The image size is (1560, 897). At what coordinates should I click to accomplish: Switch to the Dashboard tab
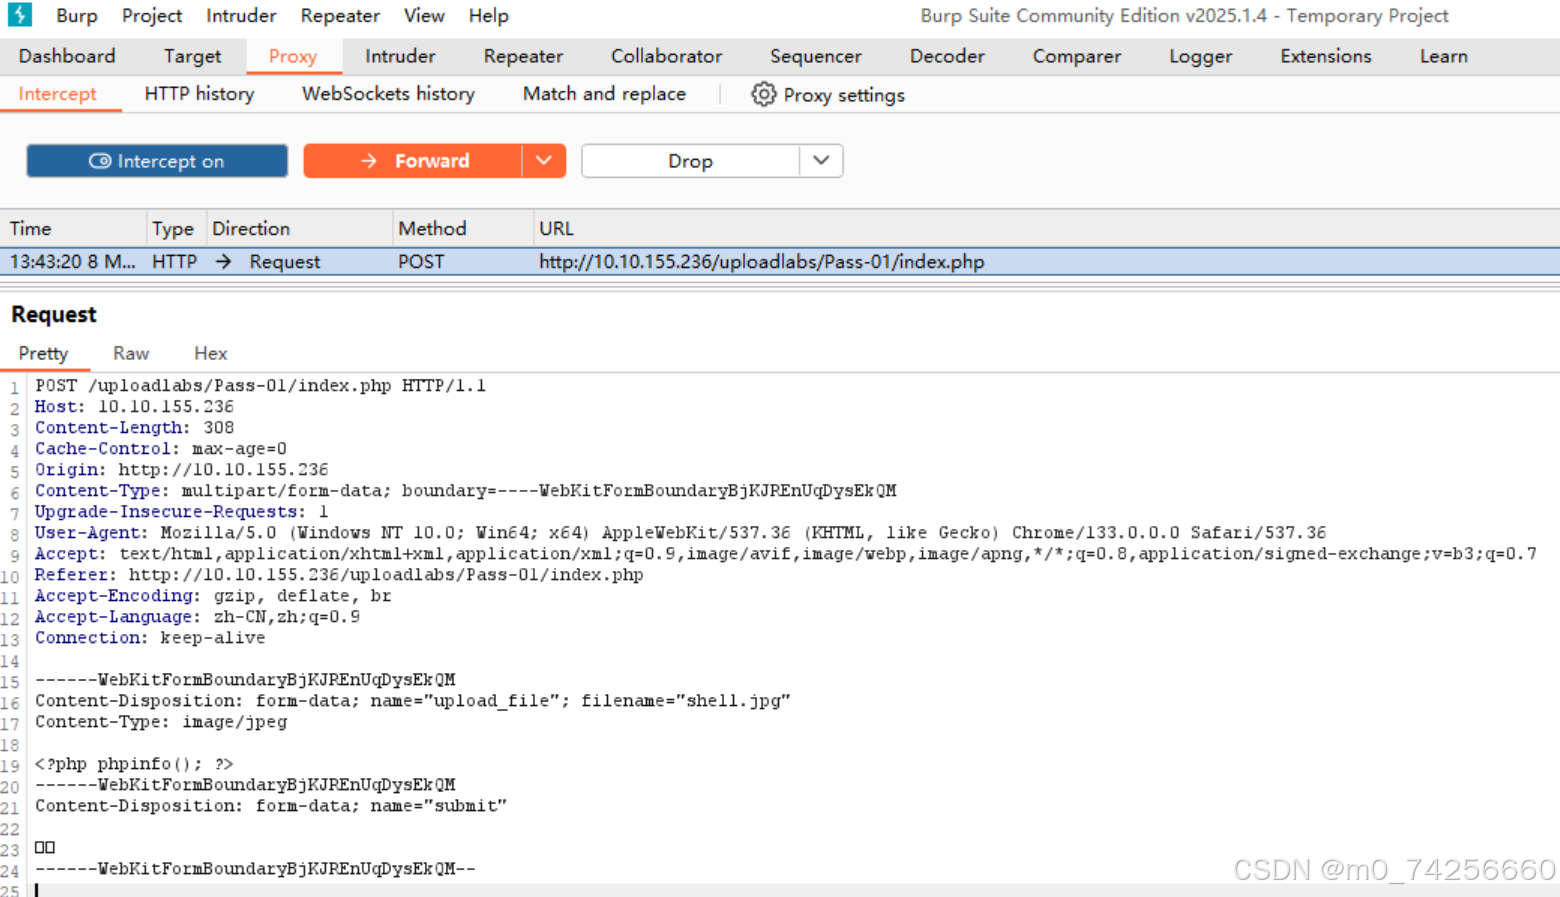tap(67, 56)
